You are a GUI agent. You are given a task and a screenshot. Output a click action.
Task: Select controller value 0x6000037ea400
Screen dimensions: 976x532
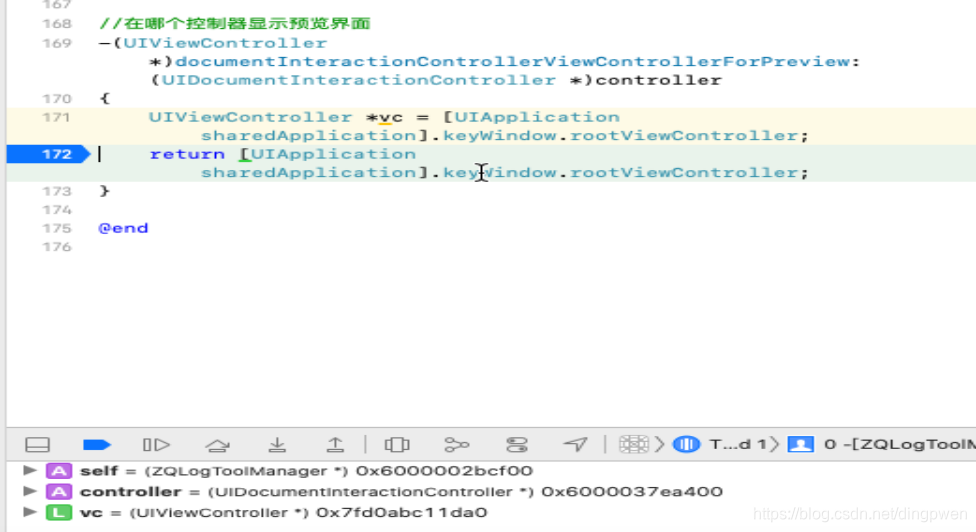(632, 492)
